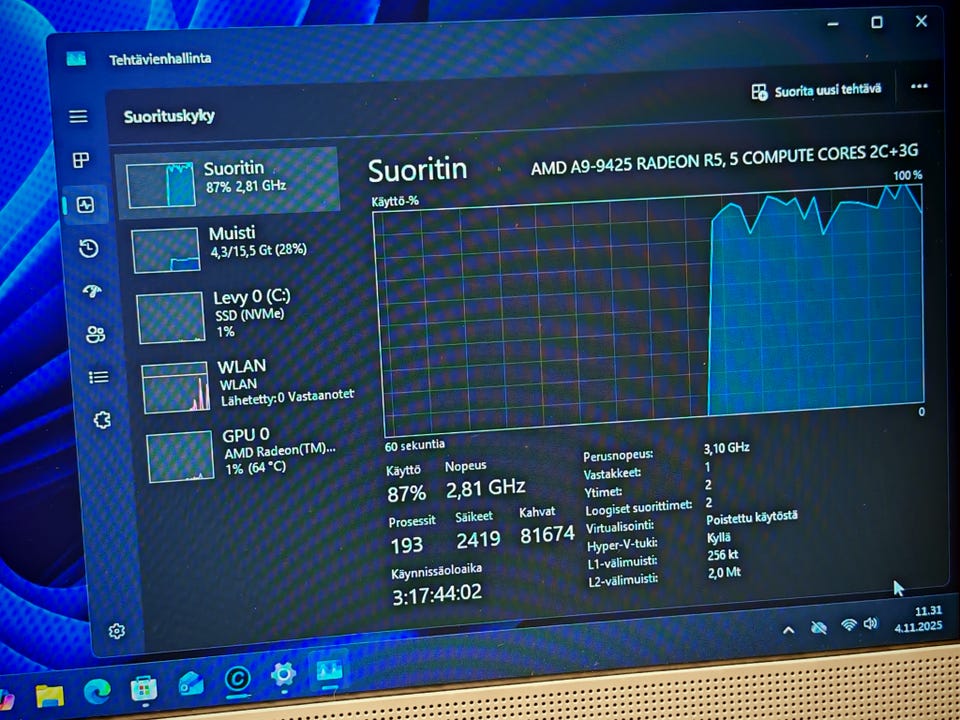Click the cloud sync tray icon
960x720 pixels.
(x=819, y=627)
